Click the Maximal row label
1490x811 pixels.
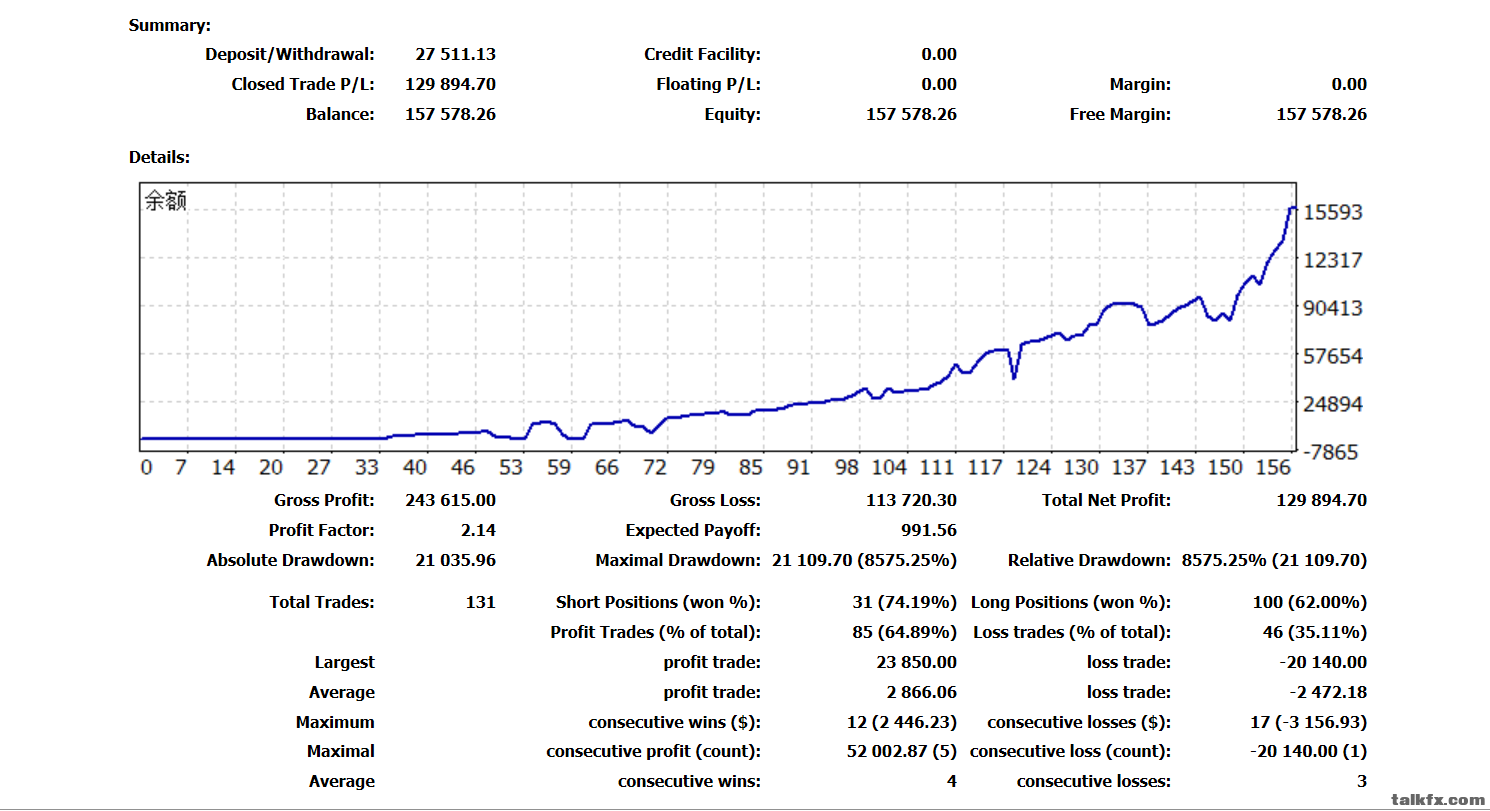[x=341, y=751]
